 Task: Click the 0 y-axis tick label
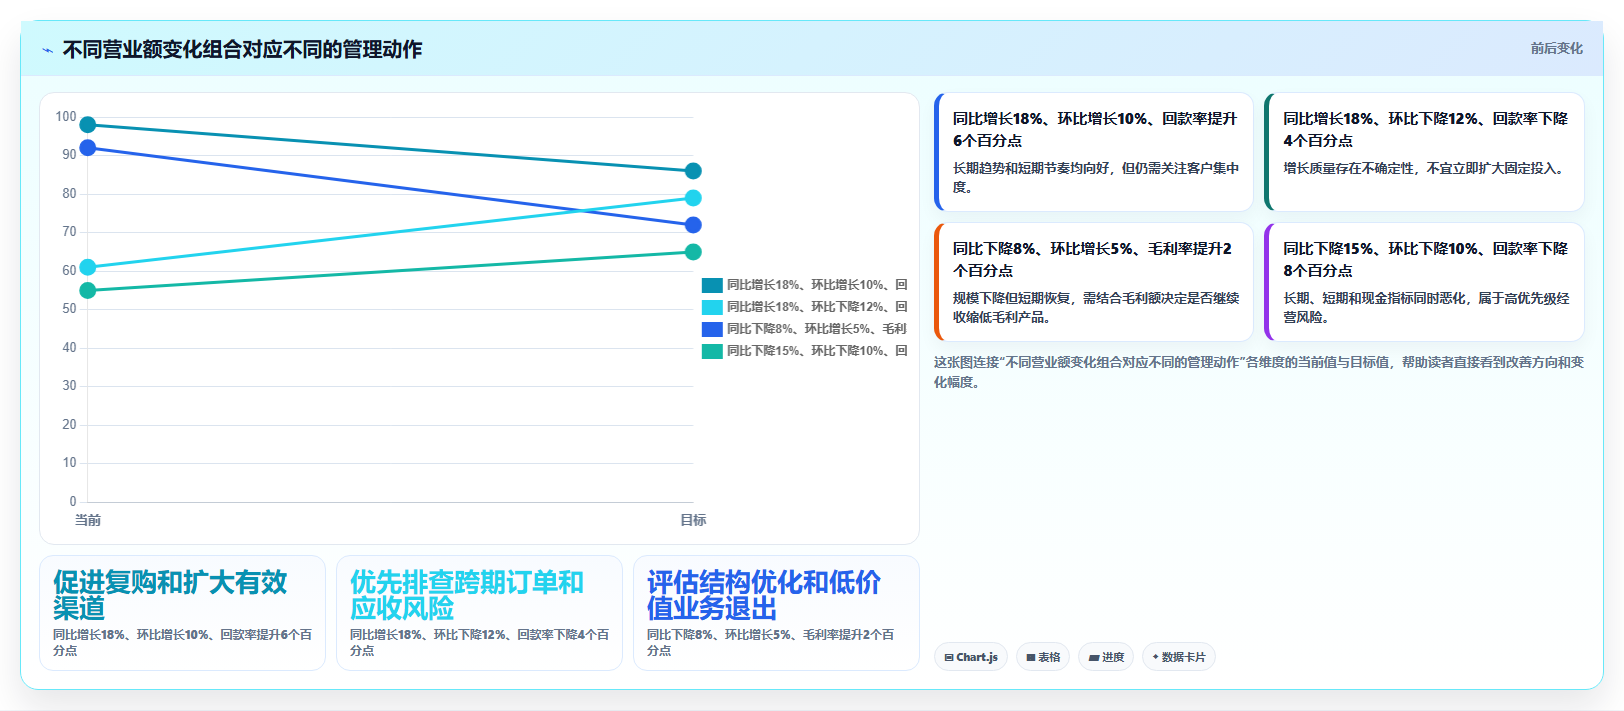(73, 501)
